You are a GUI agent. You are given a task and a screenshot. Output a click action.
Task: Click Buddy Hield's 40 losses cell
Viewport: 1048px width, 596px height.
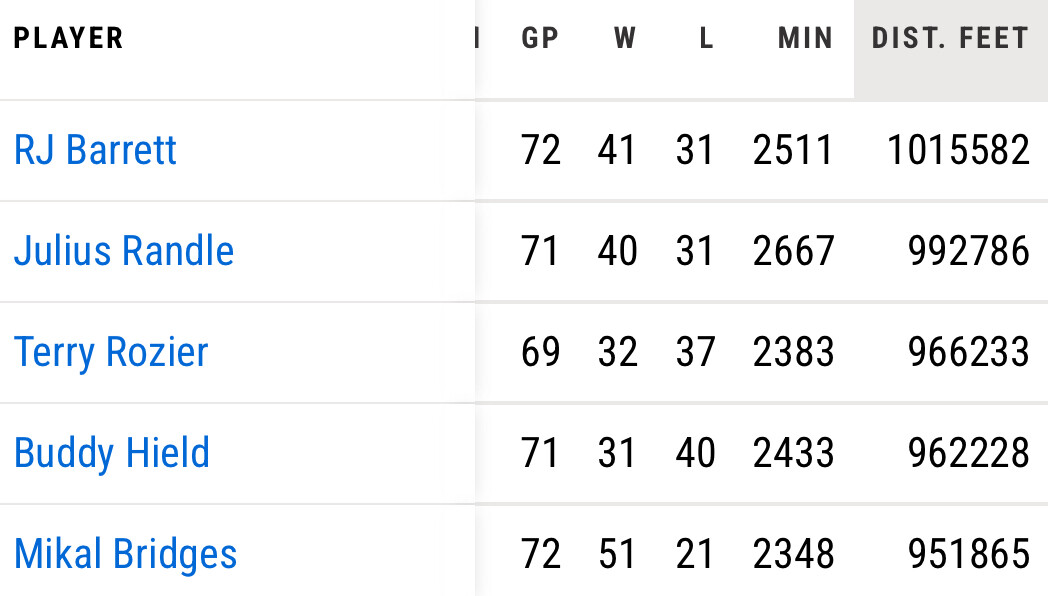pyautogui.click(x=695, y=453)
